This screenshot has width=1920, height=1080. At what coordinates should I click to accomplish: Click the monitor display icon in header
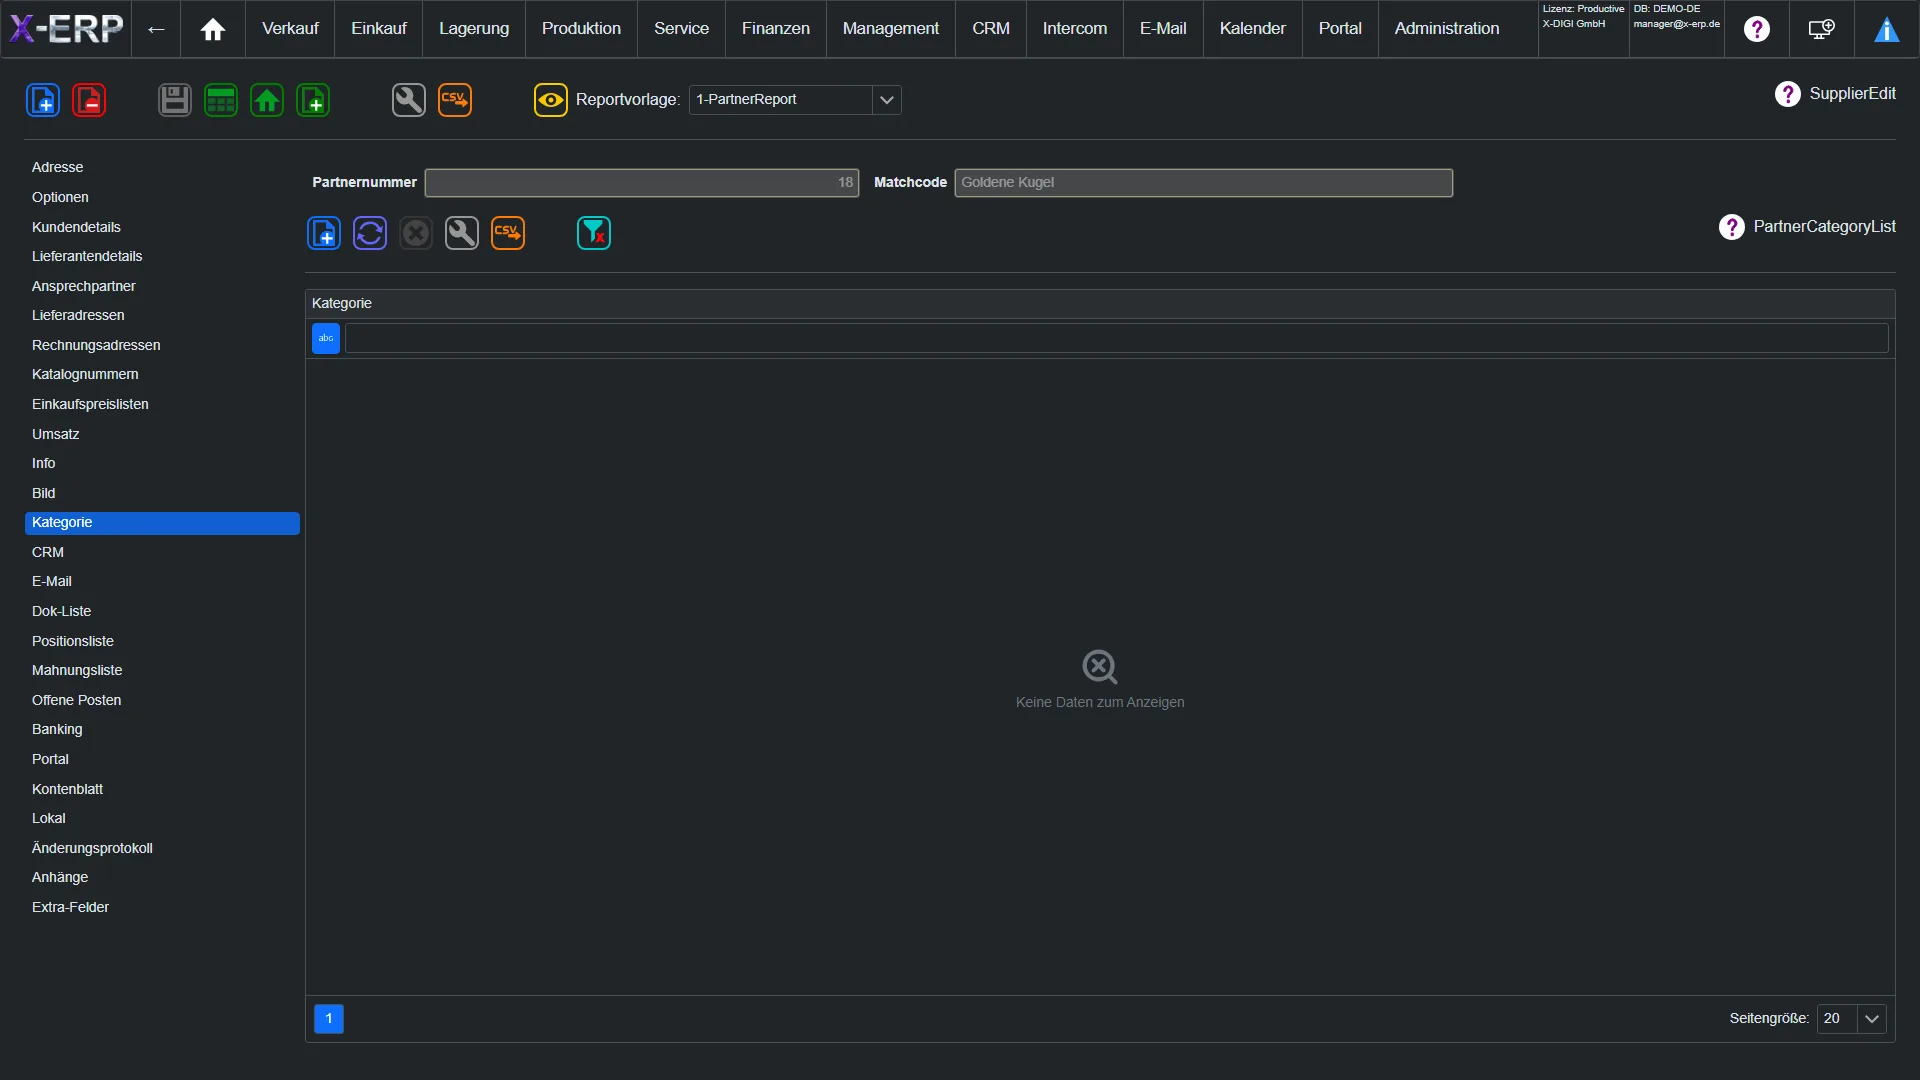tap(1822, 29)
